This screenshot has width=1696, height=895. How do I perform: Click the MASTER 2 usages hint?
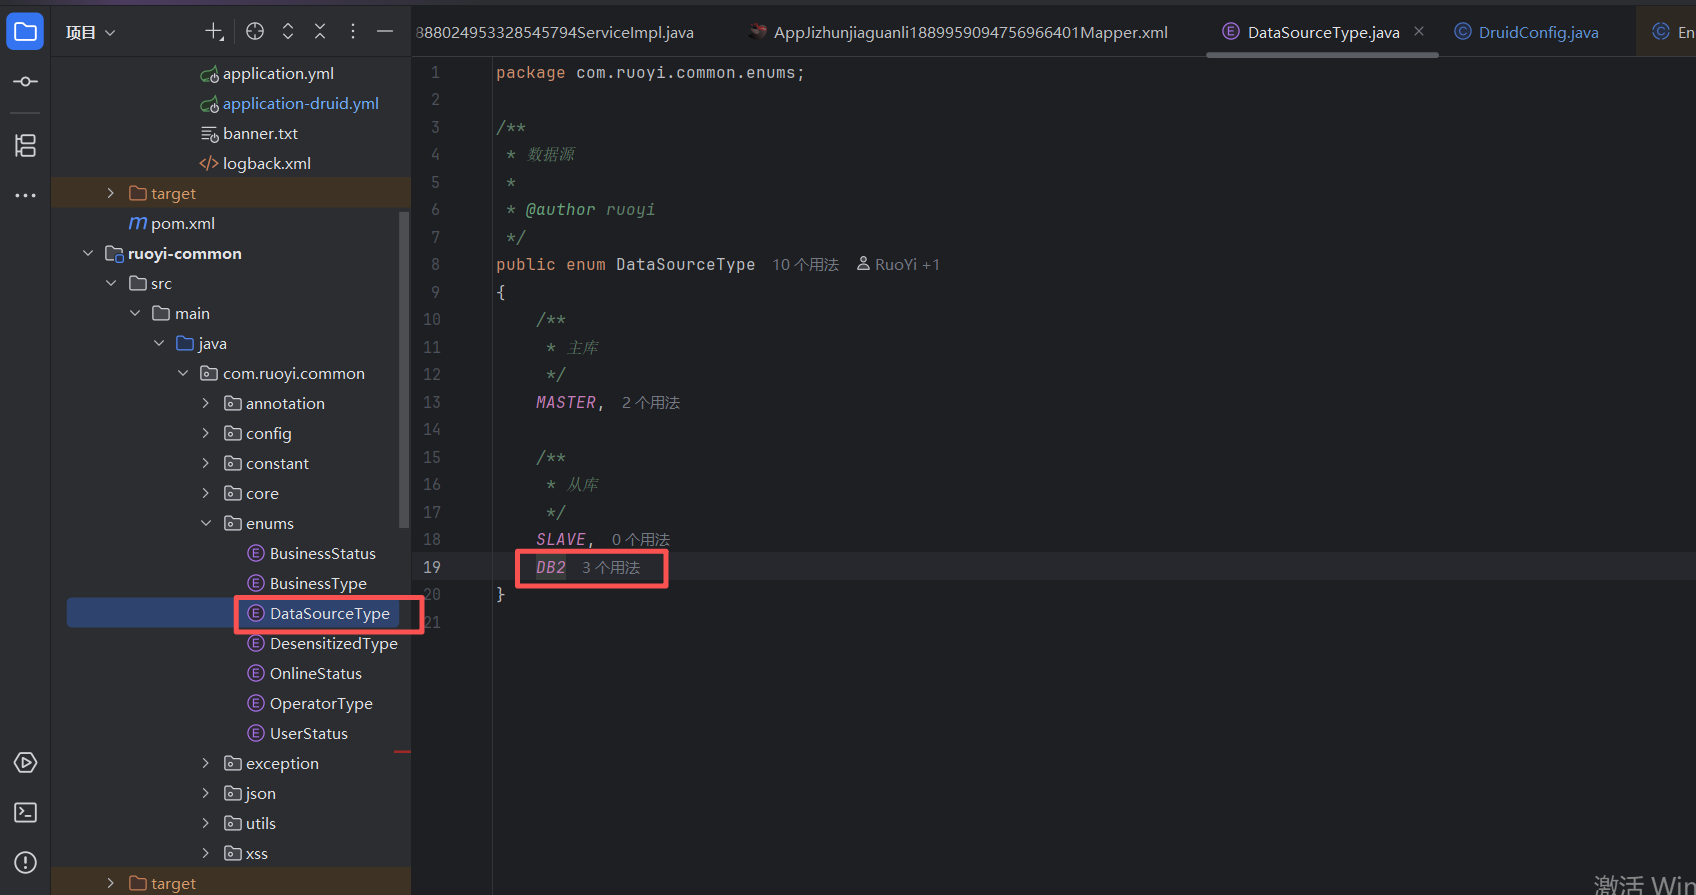click(651, 403)
